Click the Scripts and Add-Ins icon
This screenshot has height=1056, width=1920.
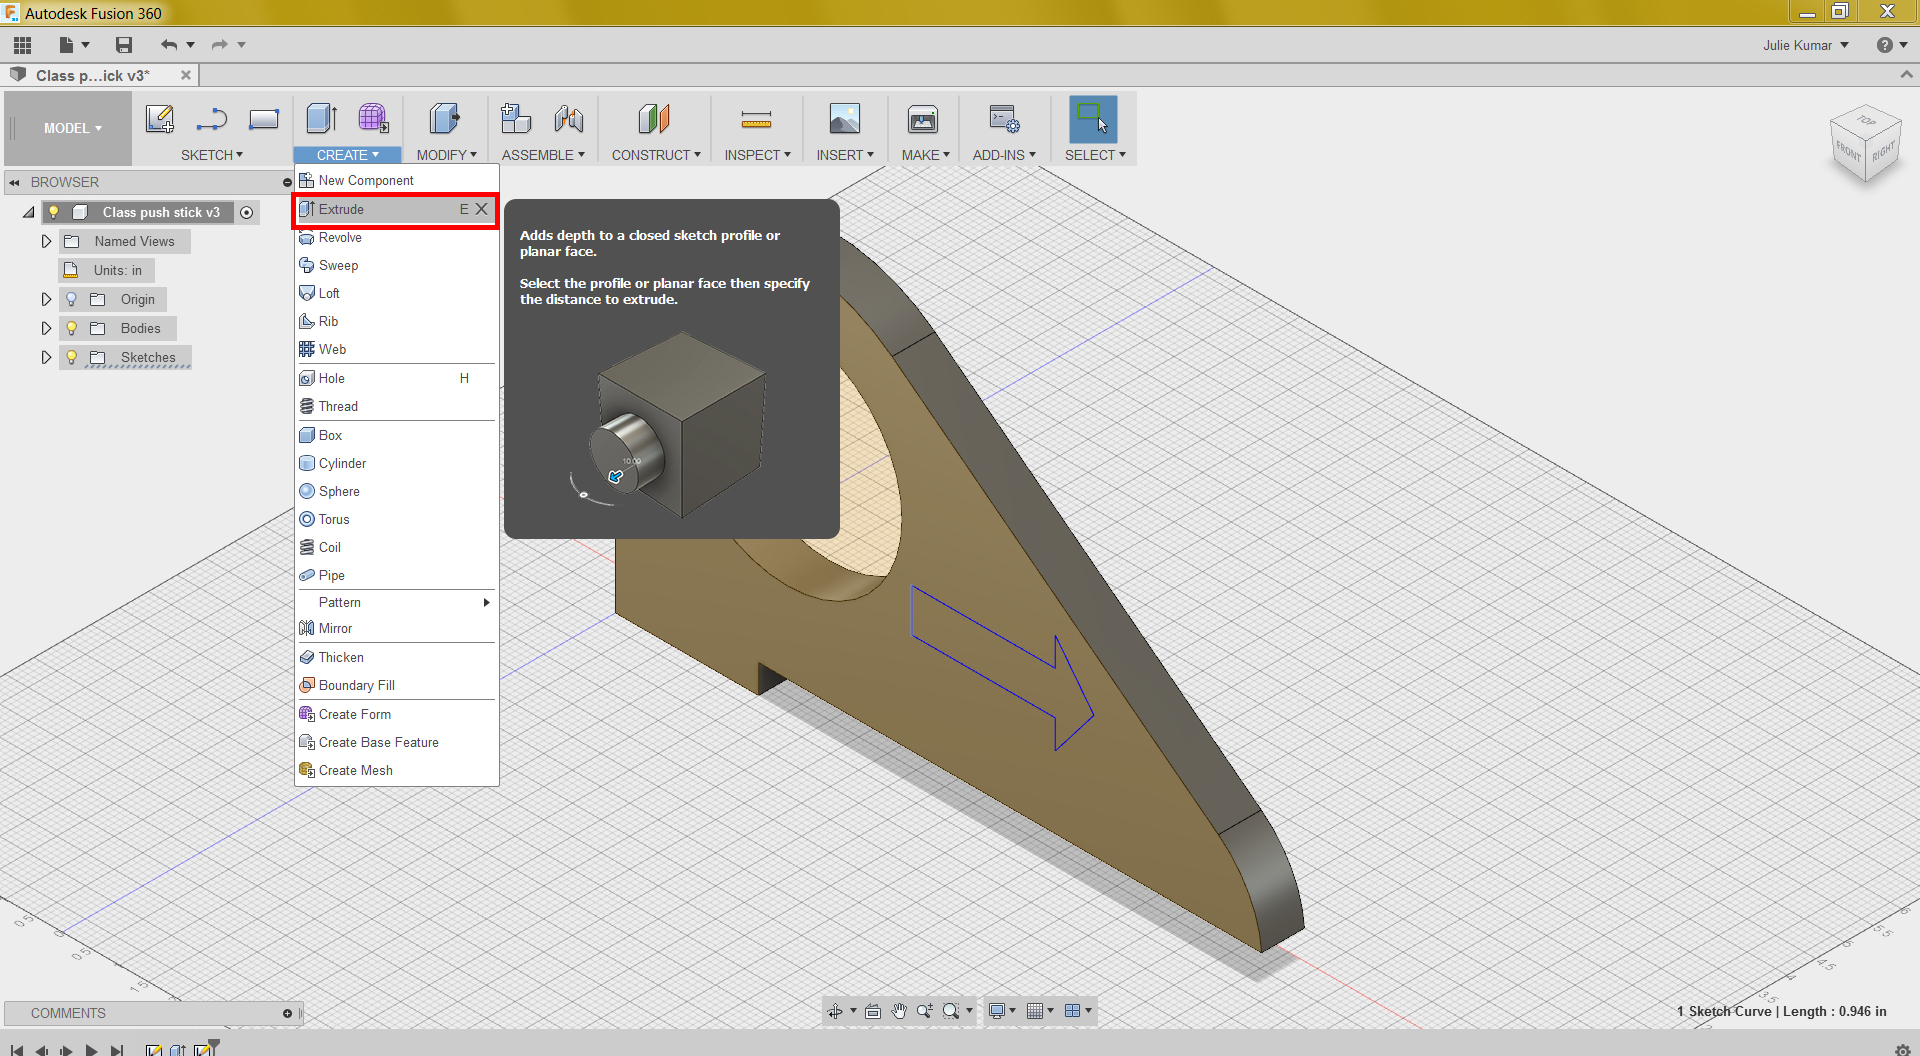[x=1004, y=119]
